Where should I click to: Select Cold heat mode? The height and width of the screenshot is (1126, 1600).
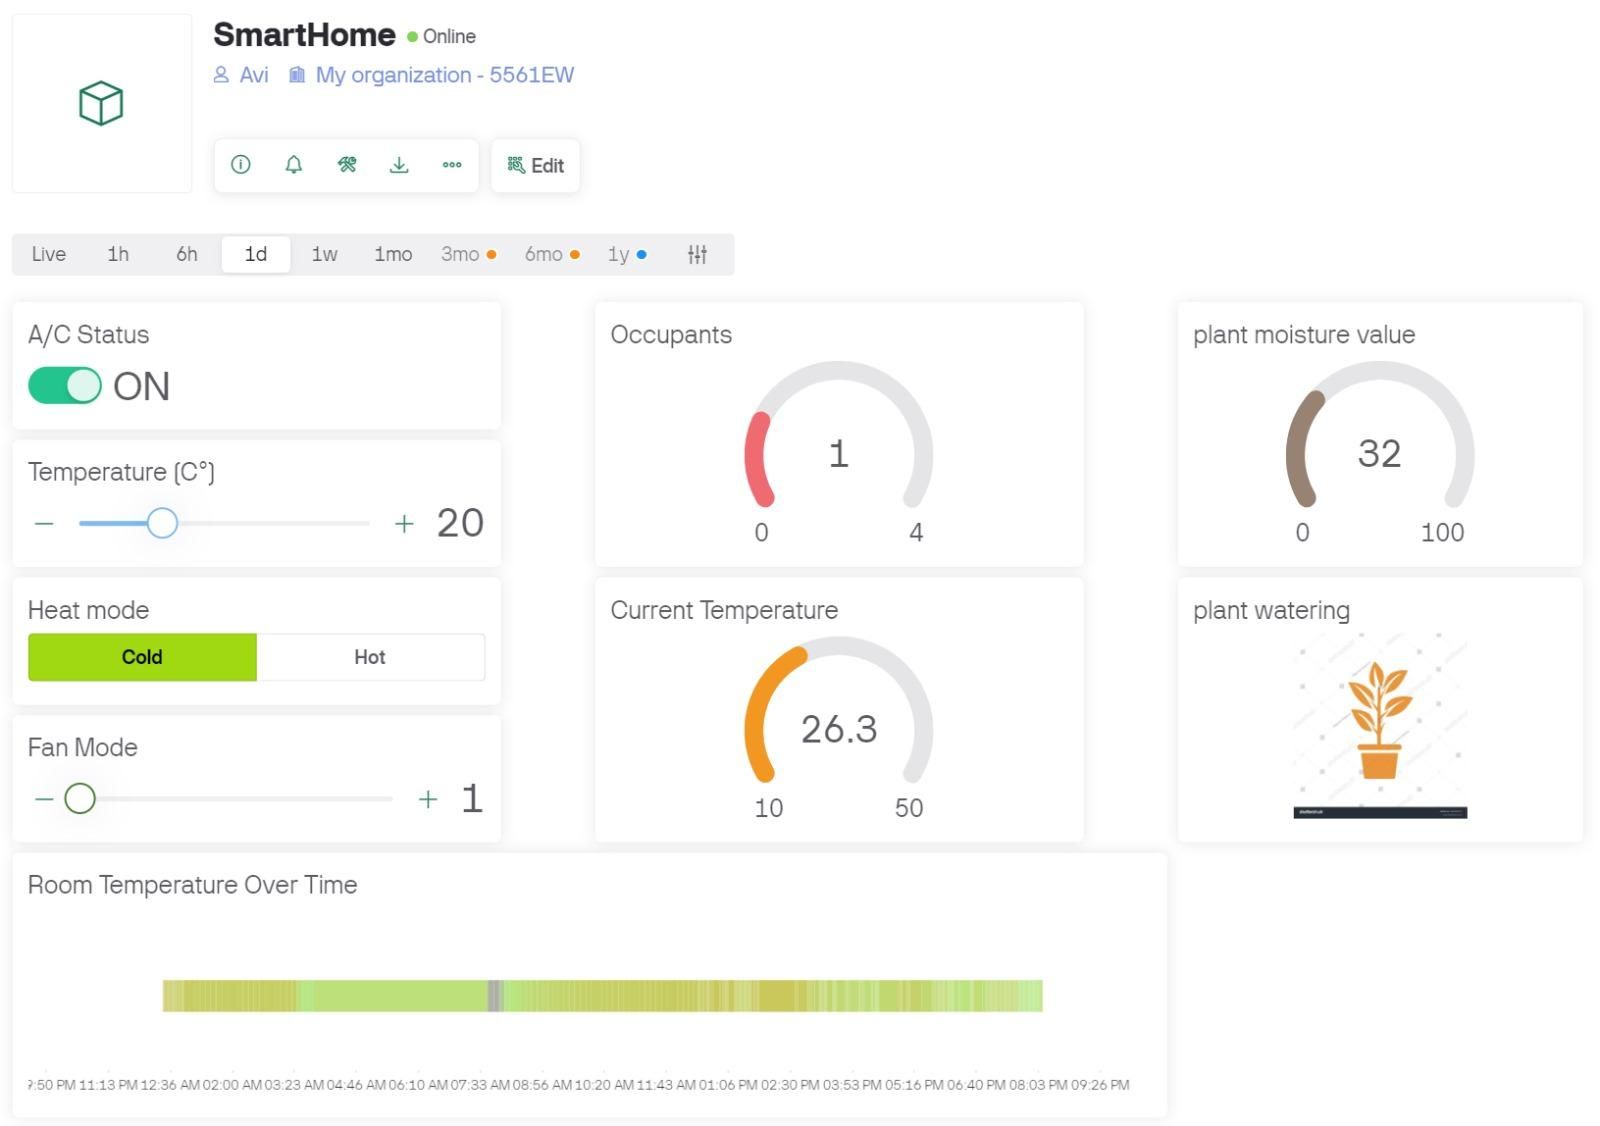tap(142, 657)
